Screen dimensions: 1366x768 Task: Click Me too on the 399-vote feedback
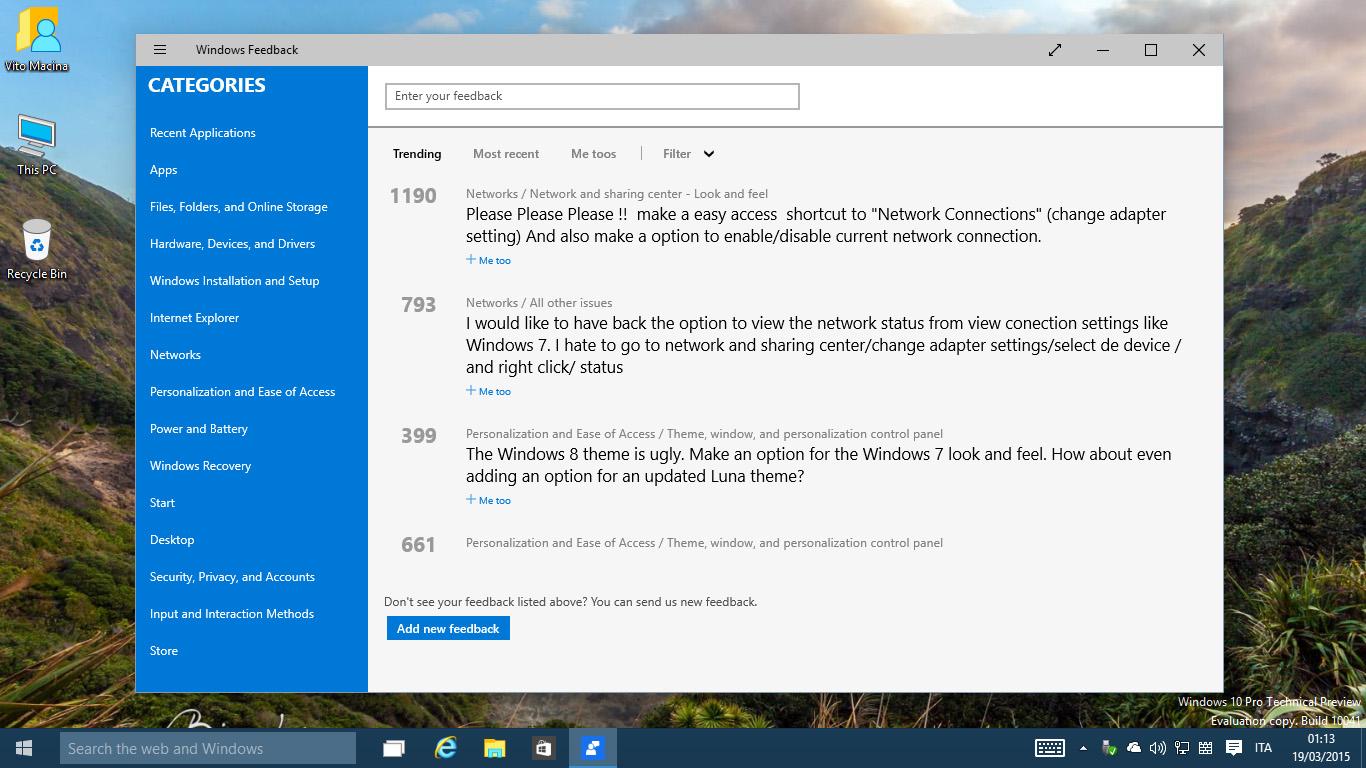[x=489, y=500]
